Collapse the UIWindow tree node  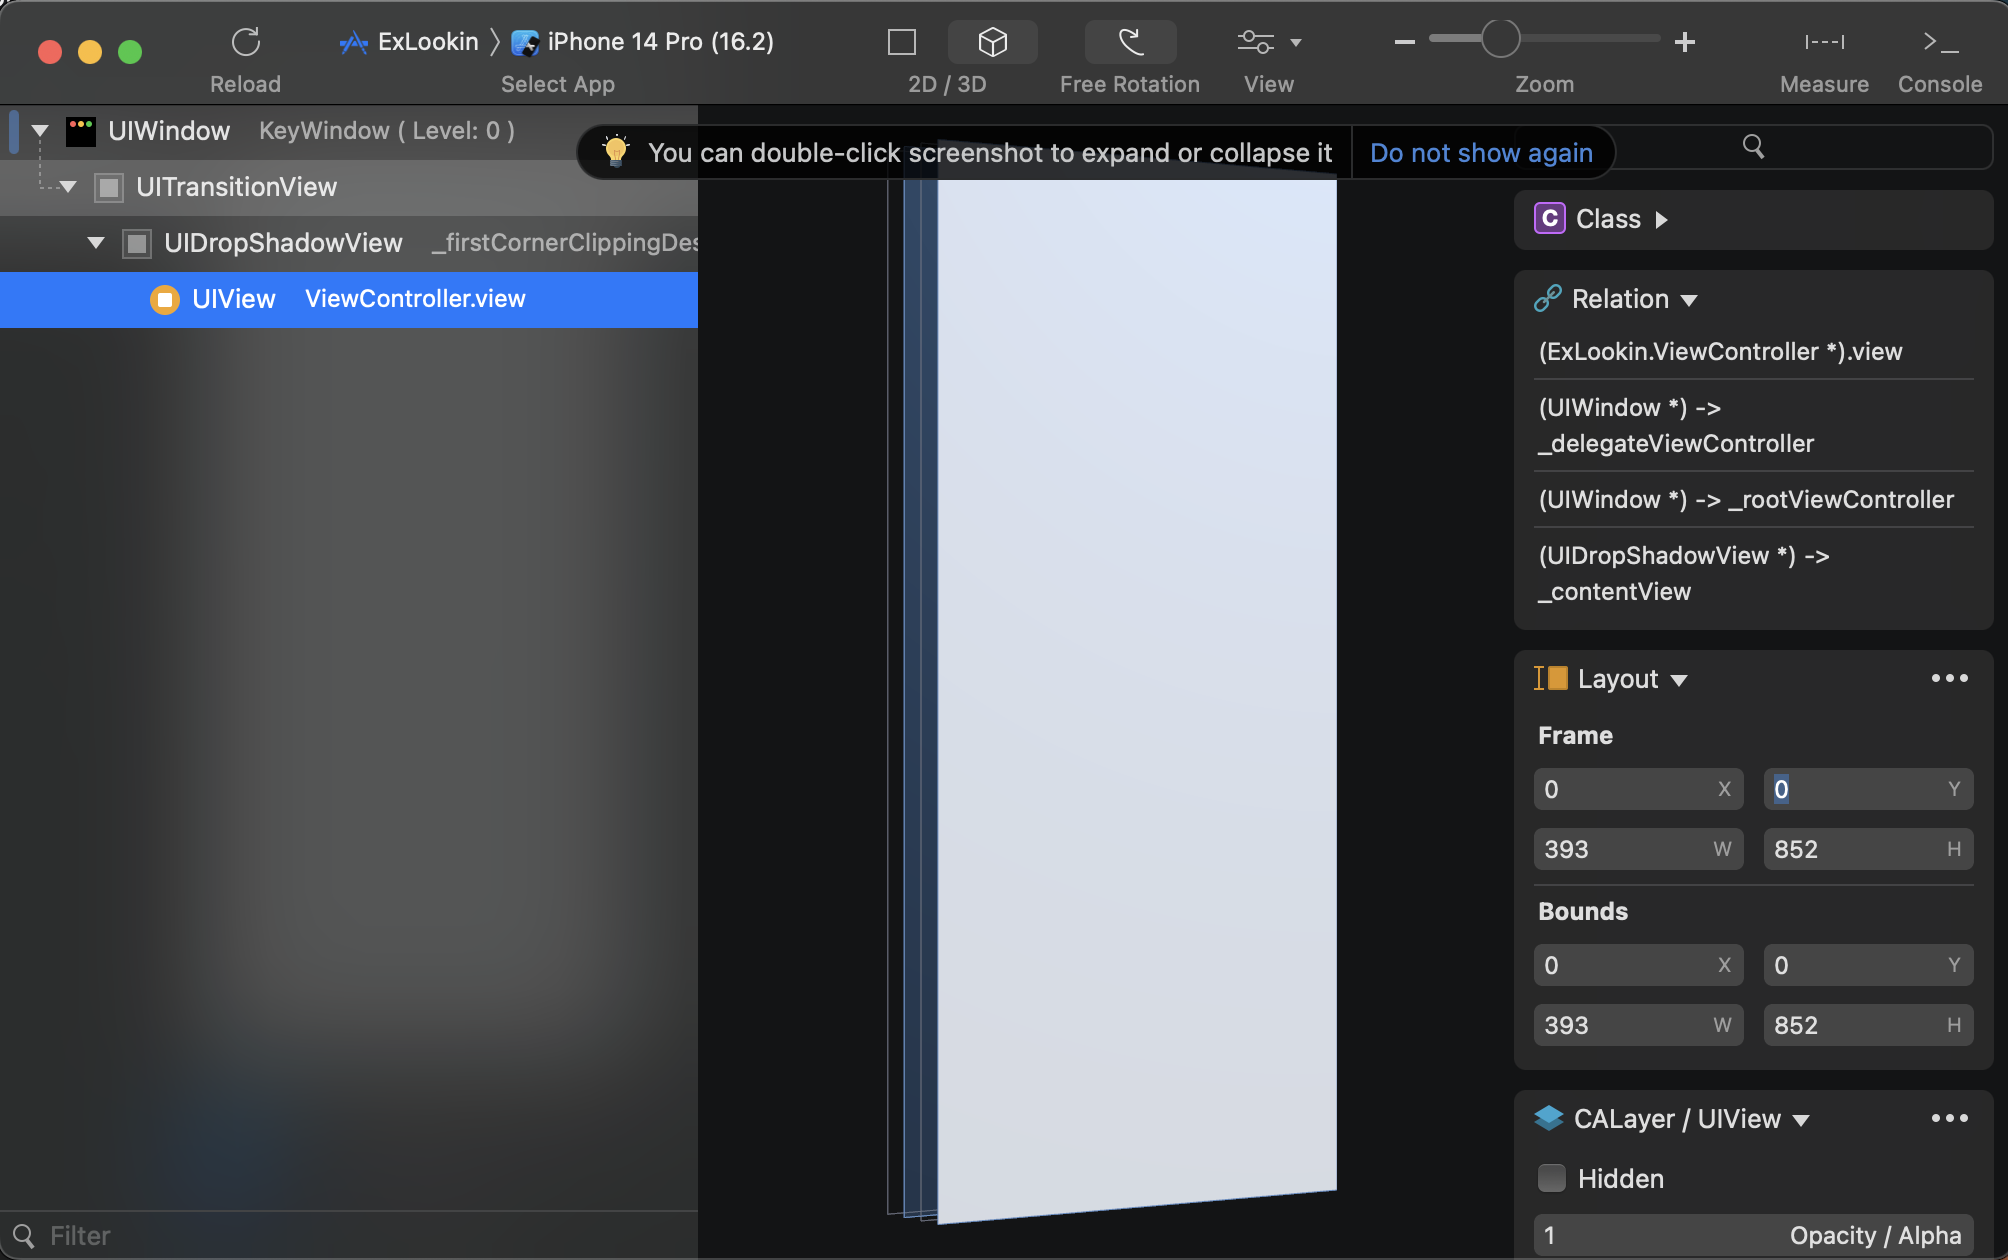[40, 131]
